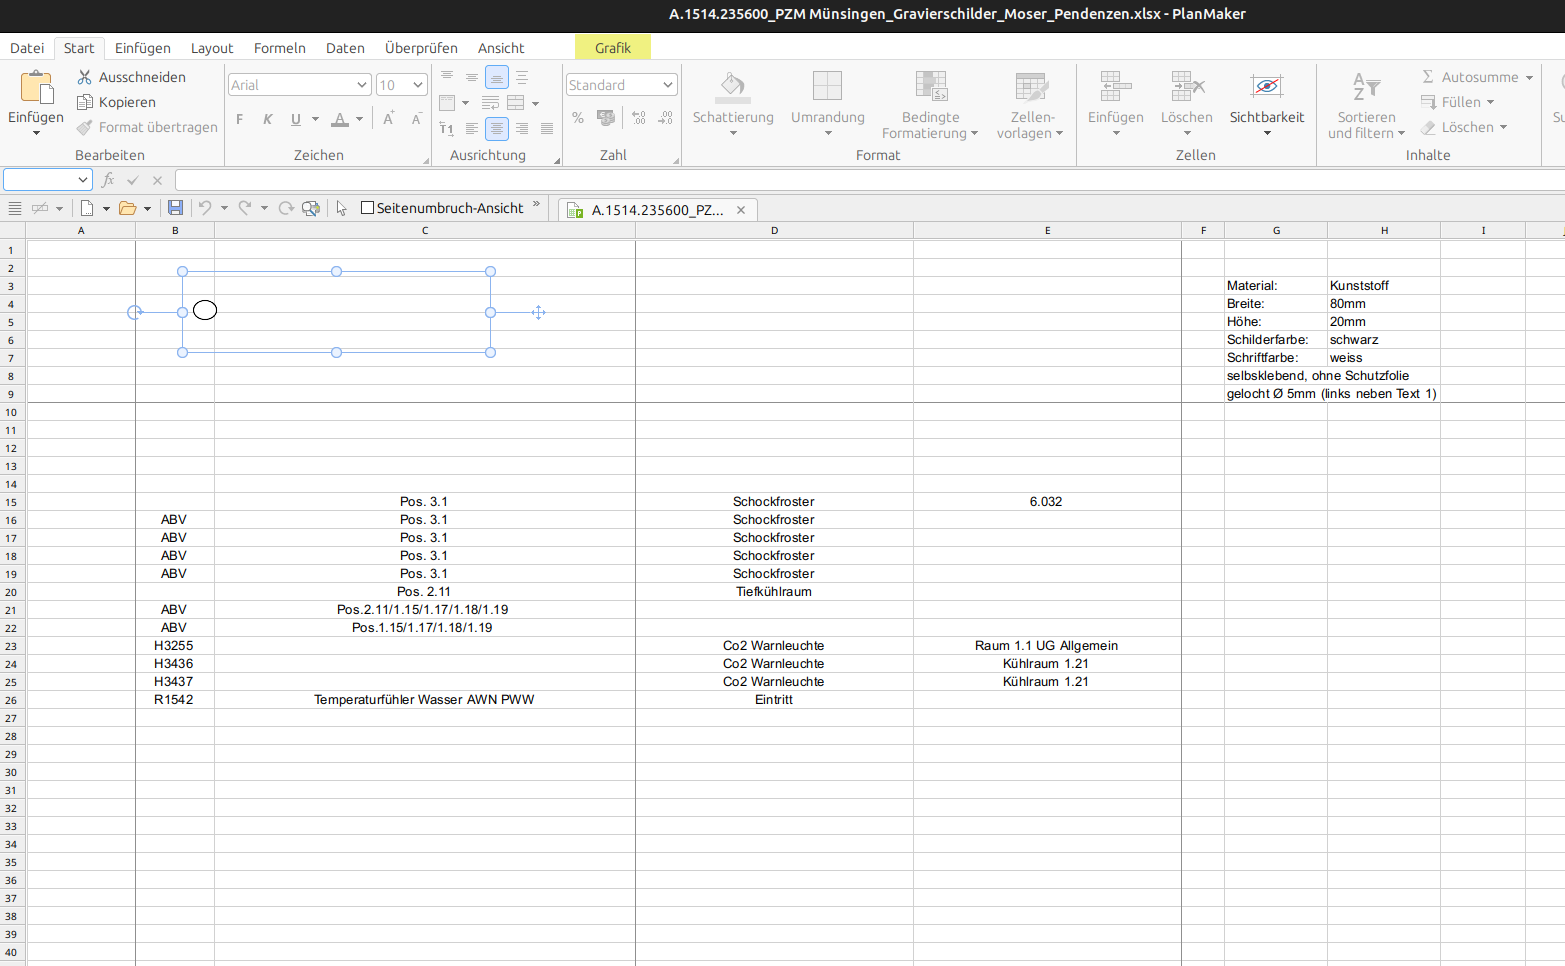The image size is (1565, 966).
Task: Toggle underline U formatting
Action: click(295, 119)
